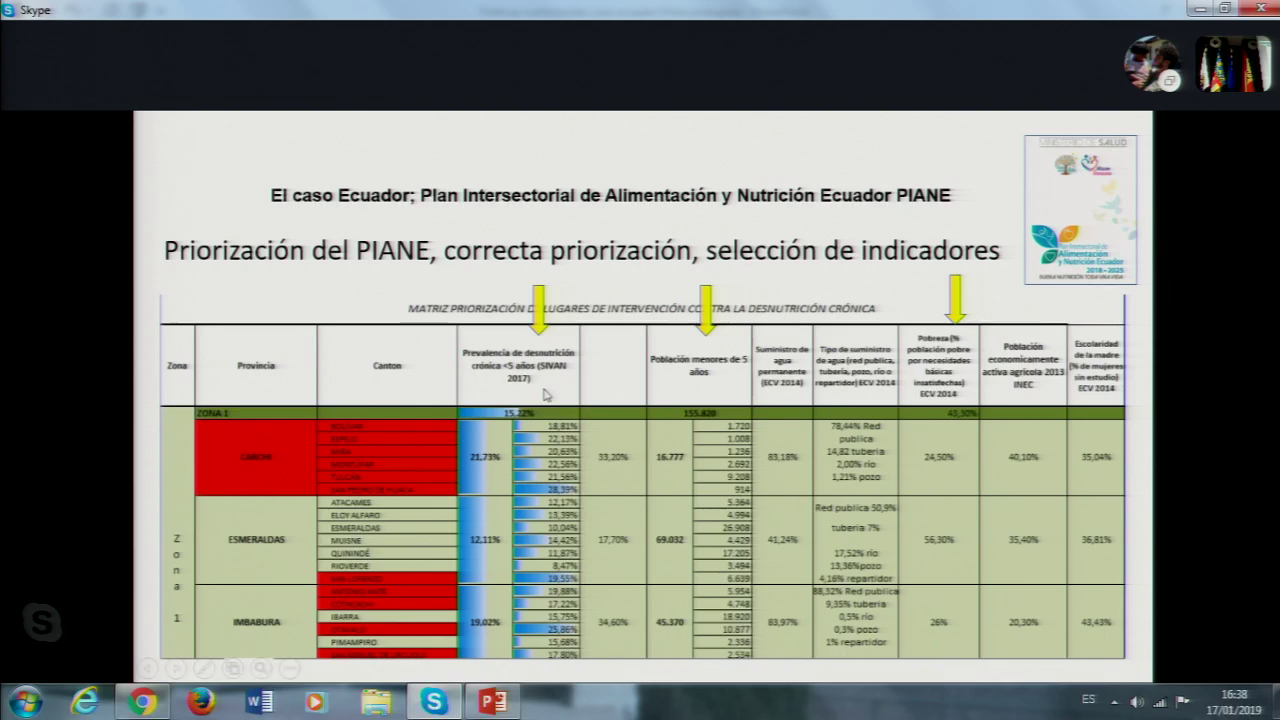This screenshot has width=1280, height=720.
Task: Click ES language indicator in tray
Action: point(1088,698)
